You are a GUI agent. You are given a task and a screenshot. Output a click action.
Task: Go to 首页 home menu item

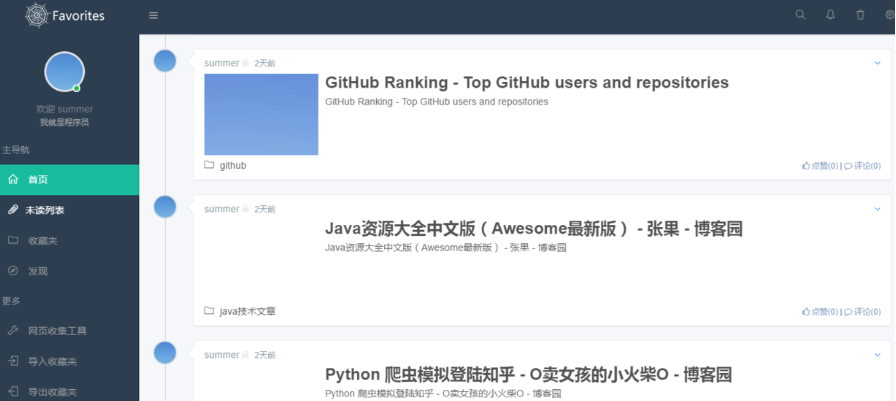point(69,180)
